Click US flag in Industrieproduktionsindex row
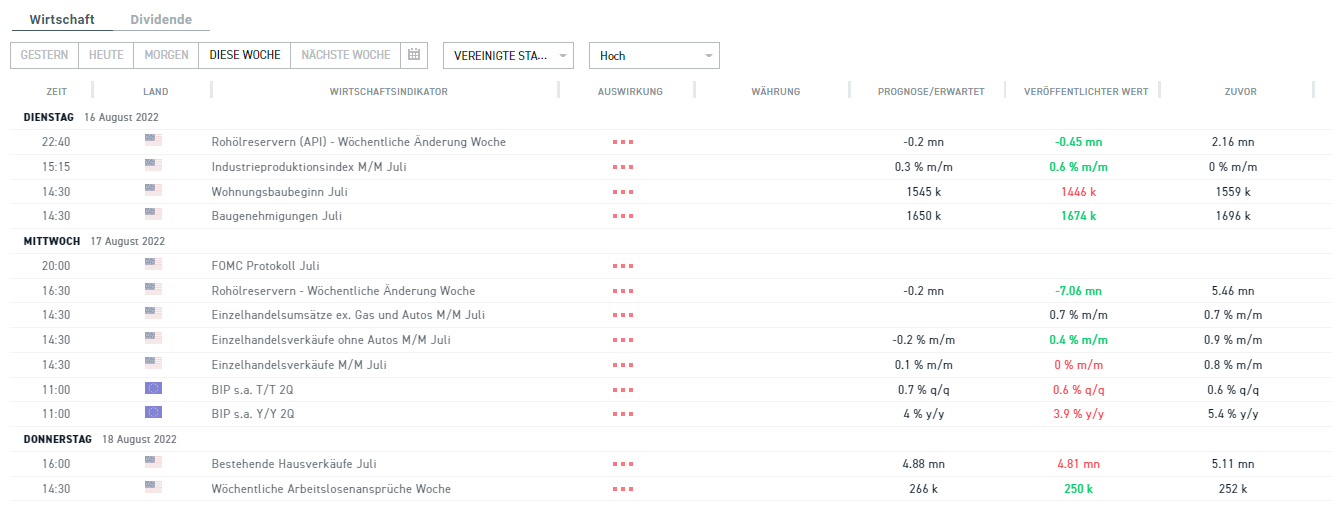 pyautogui.click(x=153, y=165)
